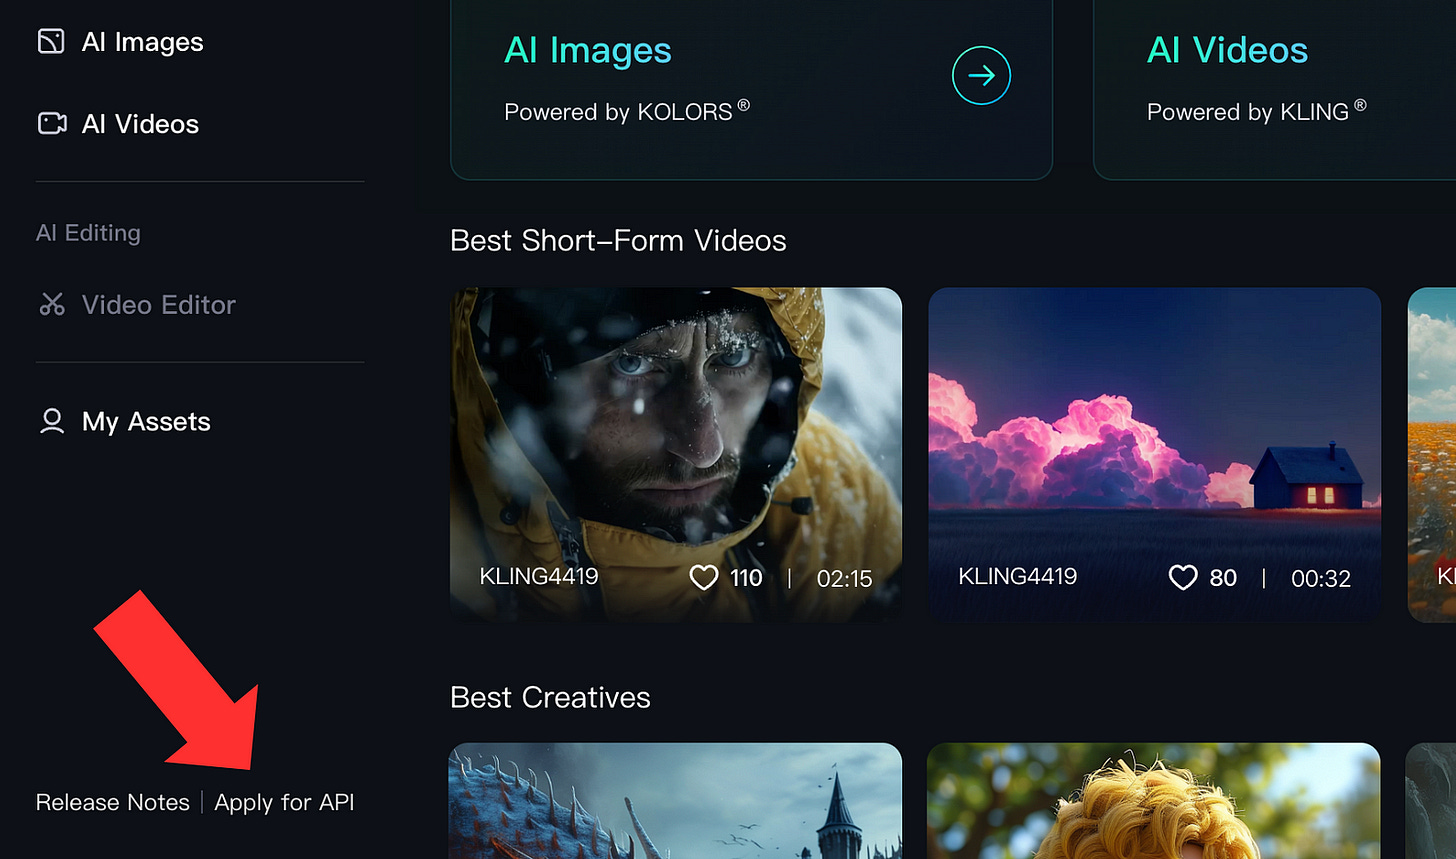Screen dimensions: 1456x859
Task: Open My Assets via the person icon
Action: [x=51, y=421]
